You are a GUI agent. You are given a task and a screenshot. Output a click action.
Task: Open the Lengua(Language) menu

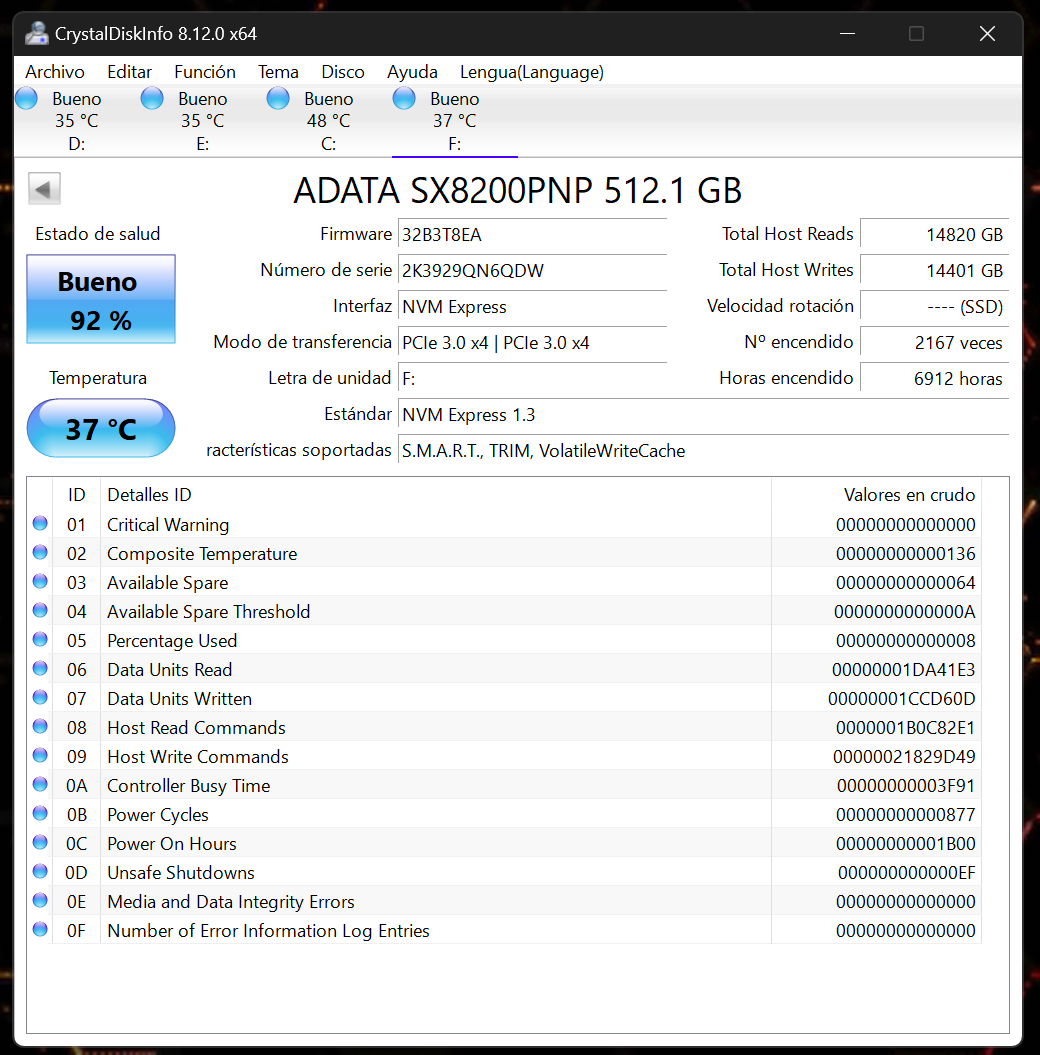point(531,72)
